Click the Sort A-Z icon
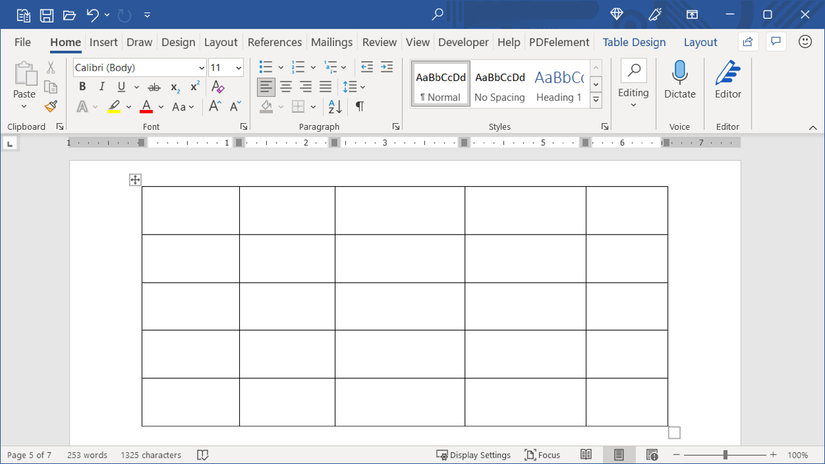 point(335,106)
